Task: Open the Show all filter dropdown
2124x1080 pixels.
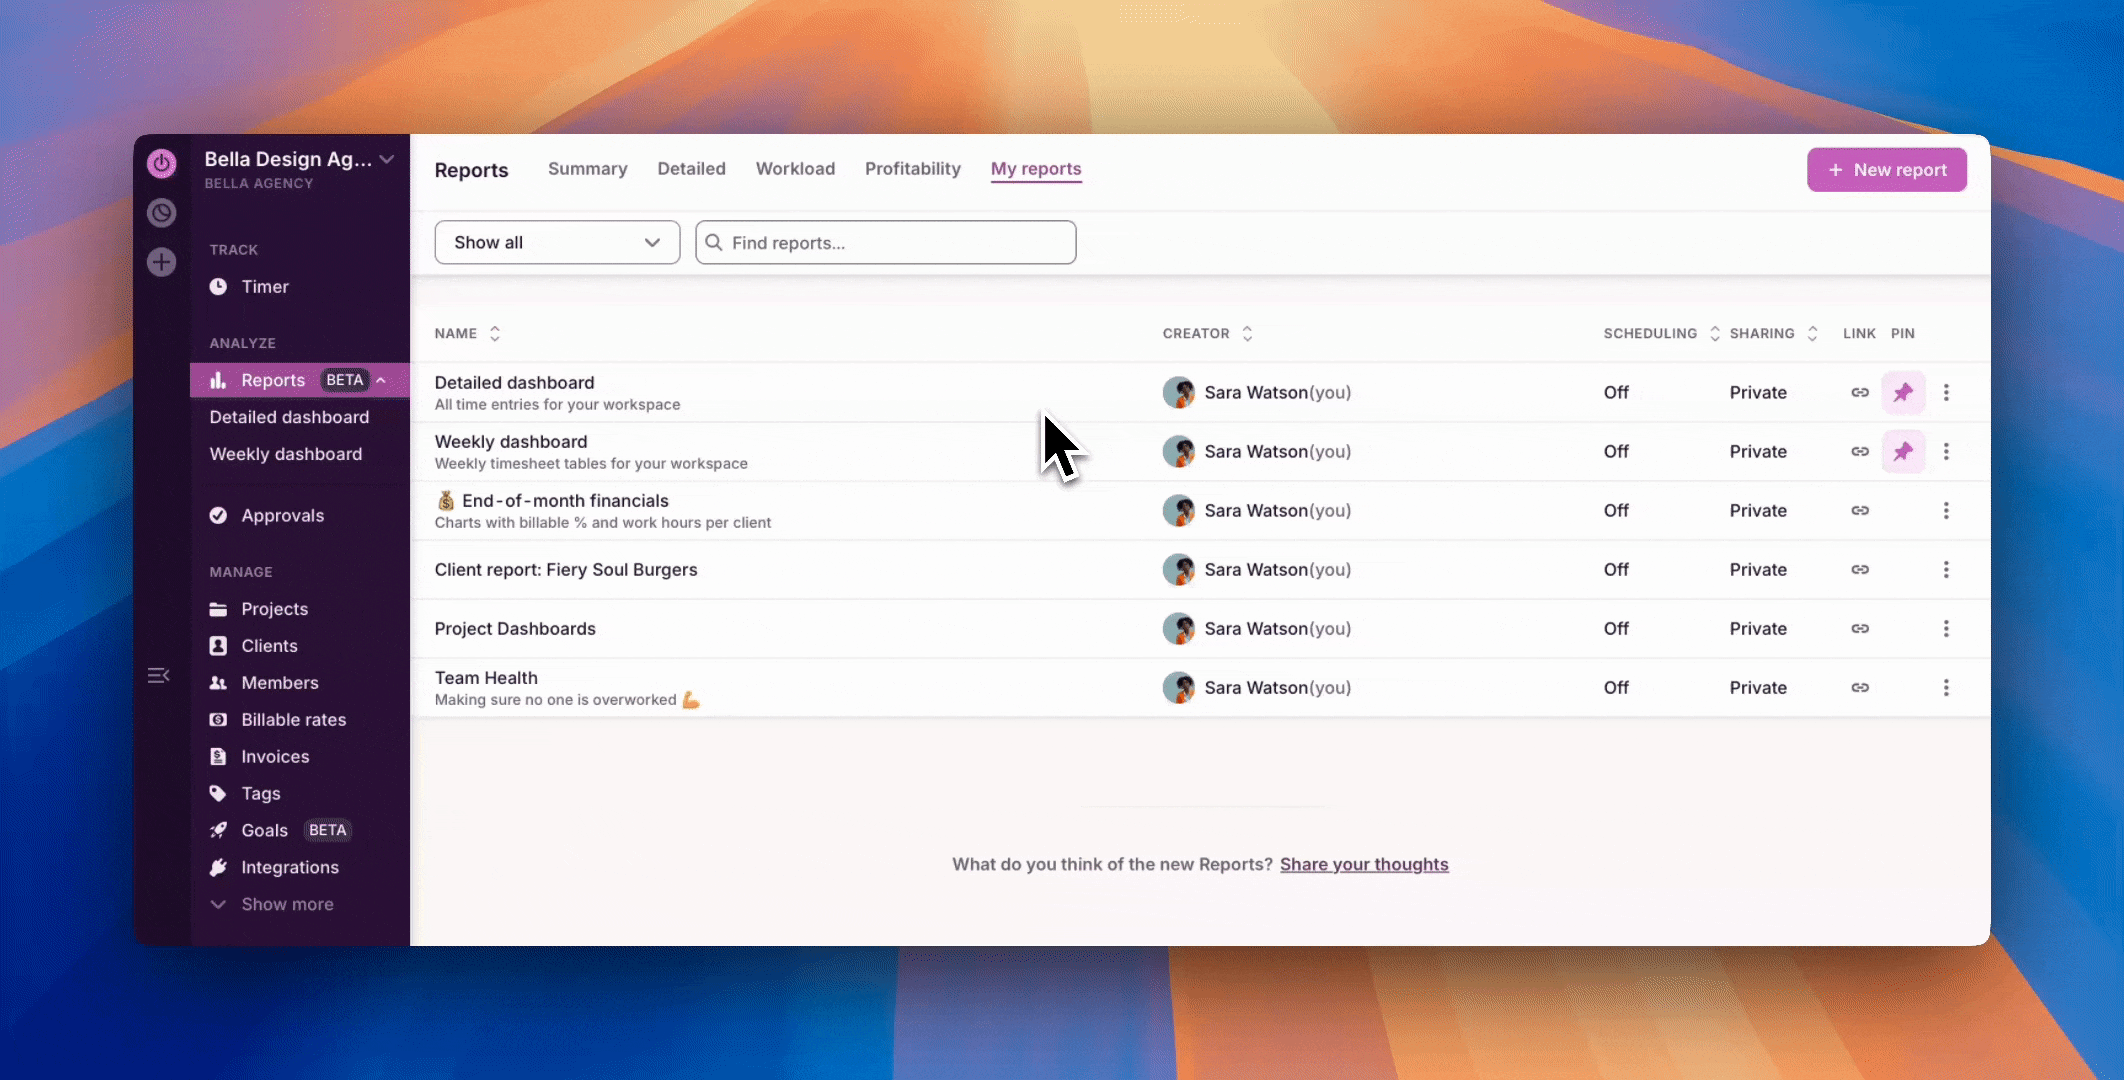Action: [x=557, y=243]
